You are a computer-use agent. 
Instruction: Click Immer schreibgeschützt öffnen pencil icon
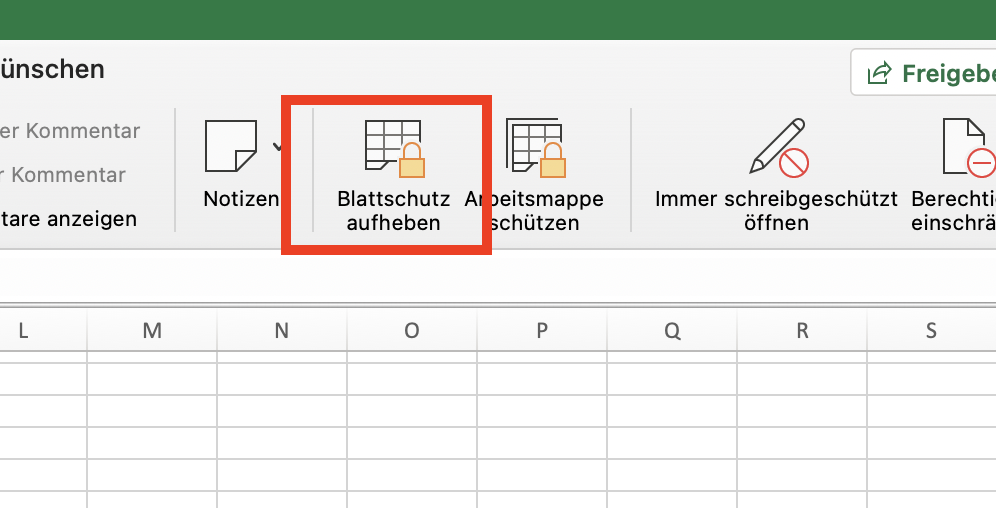click(x=777, y=147)
